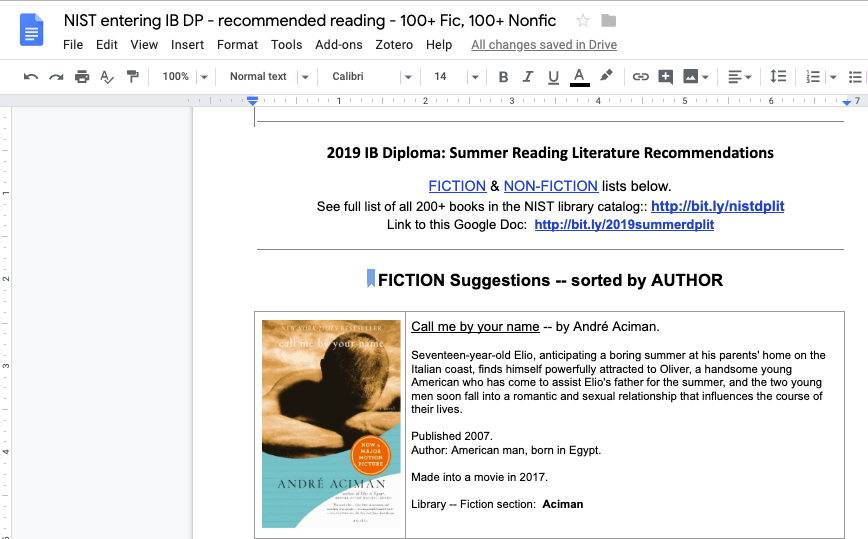
Task: Open text color picker
Action: (580, 77)
